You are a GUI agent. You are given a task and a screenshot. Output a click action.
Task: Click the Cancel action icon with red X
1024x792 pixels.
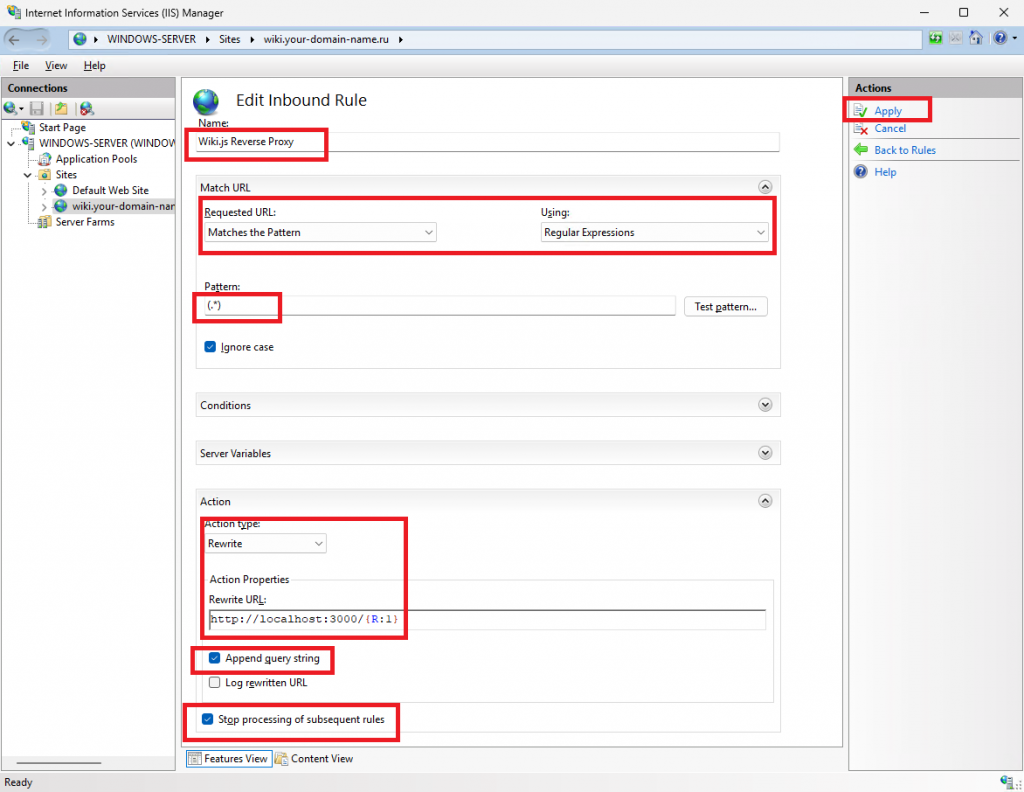click(861, 129)
